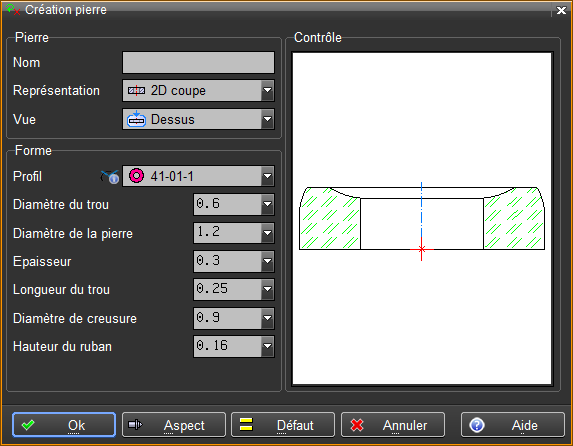Screen dimensions: 573x446
Task: Expand the Vue dropdown arrow
Action: [267, 119]
